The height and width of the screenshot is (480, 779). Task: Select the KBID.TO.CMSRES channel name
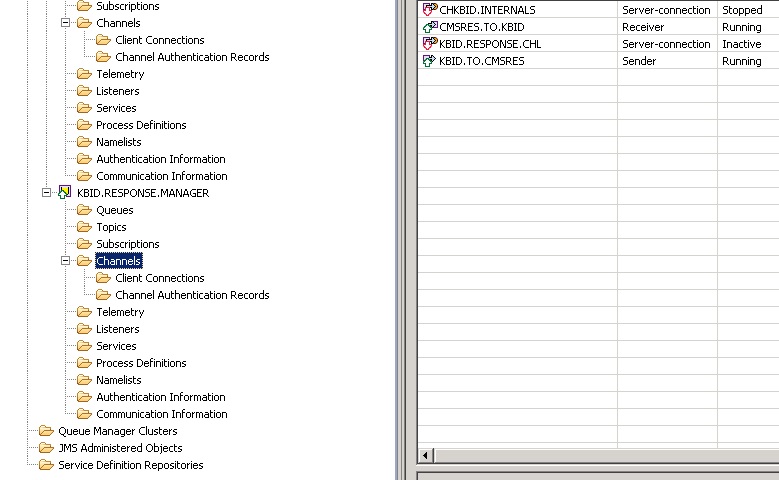pos(481,61)
